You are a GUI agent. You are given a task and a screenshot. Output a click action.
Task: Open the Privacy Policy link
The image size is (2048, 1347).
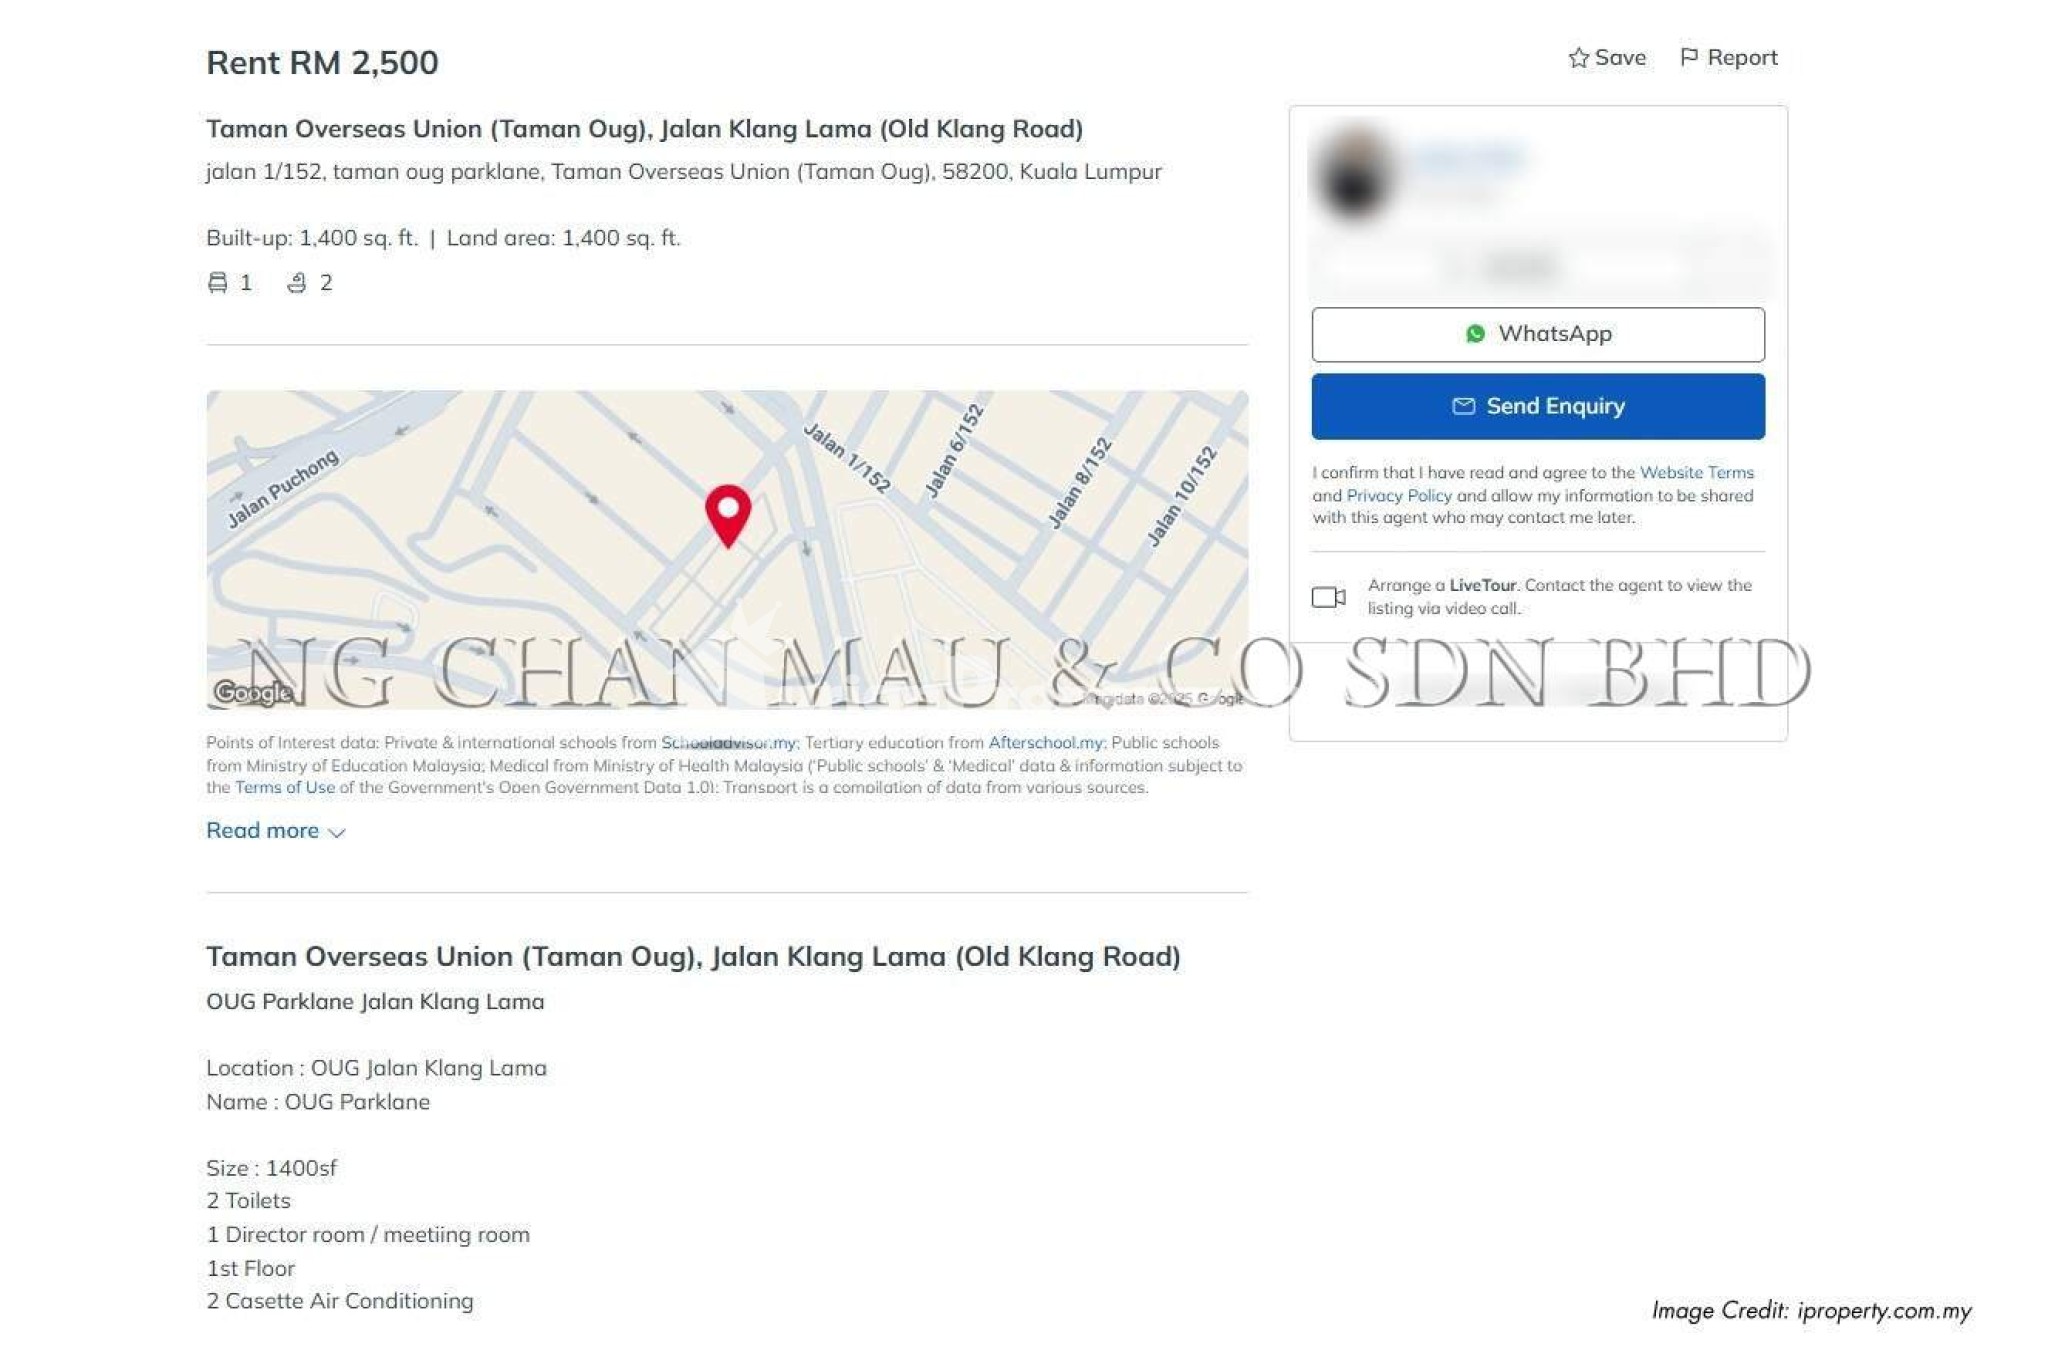click(1399, 496)
